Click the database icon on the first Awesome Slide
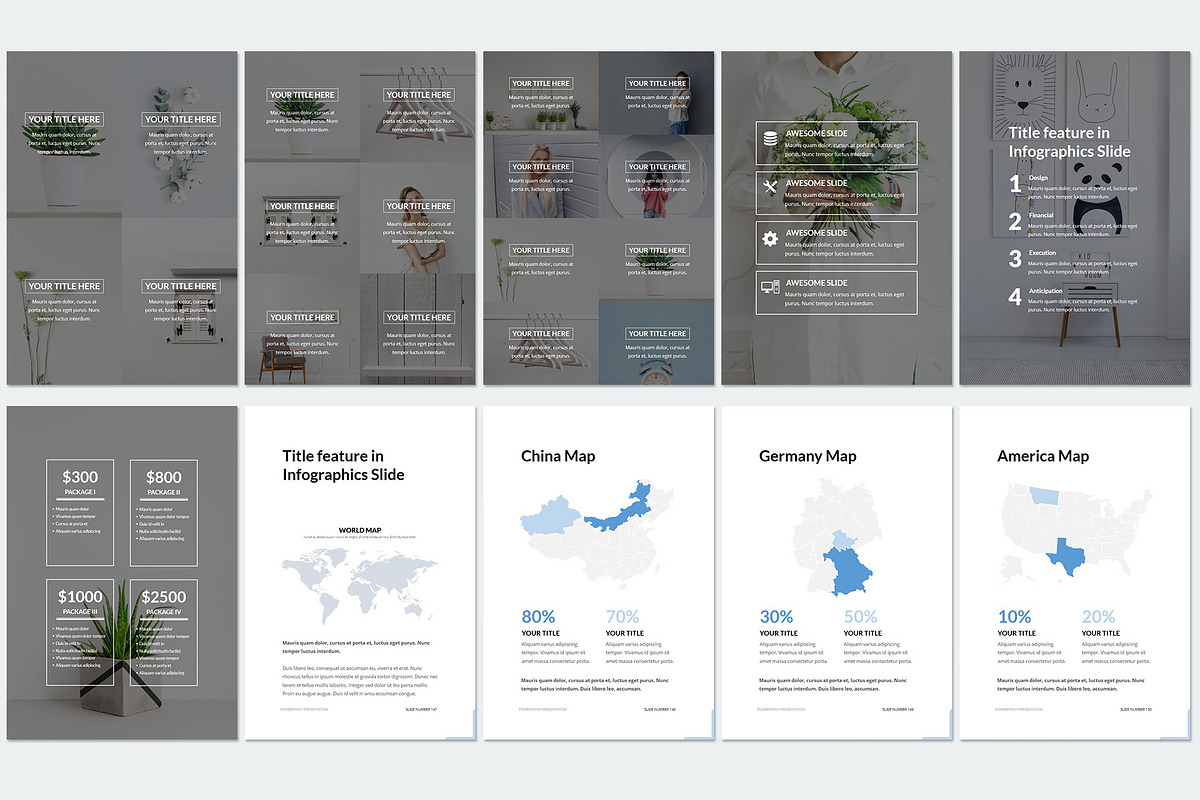 tap(769, 139)
